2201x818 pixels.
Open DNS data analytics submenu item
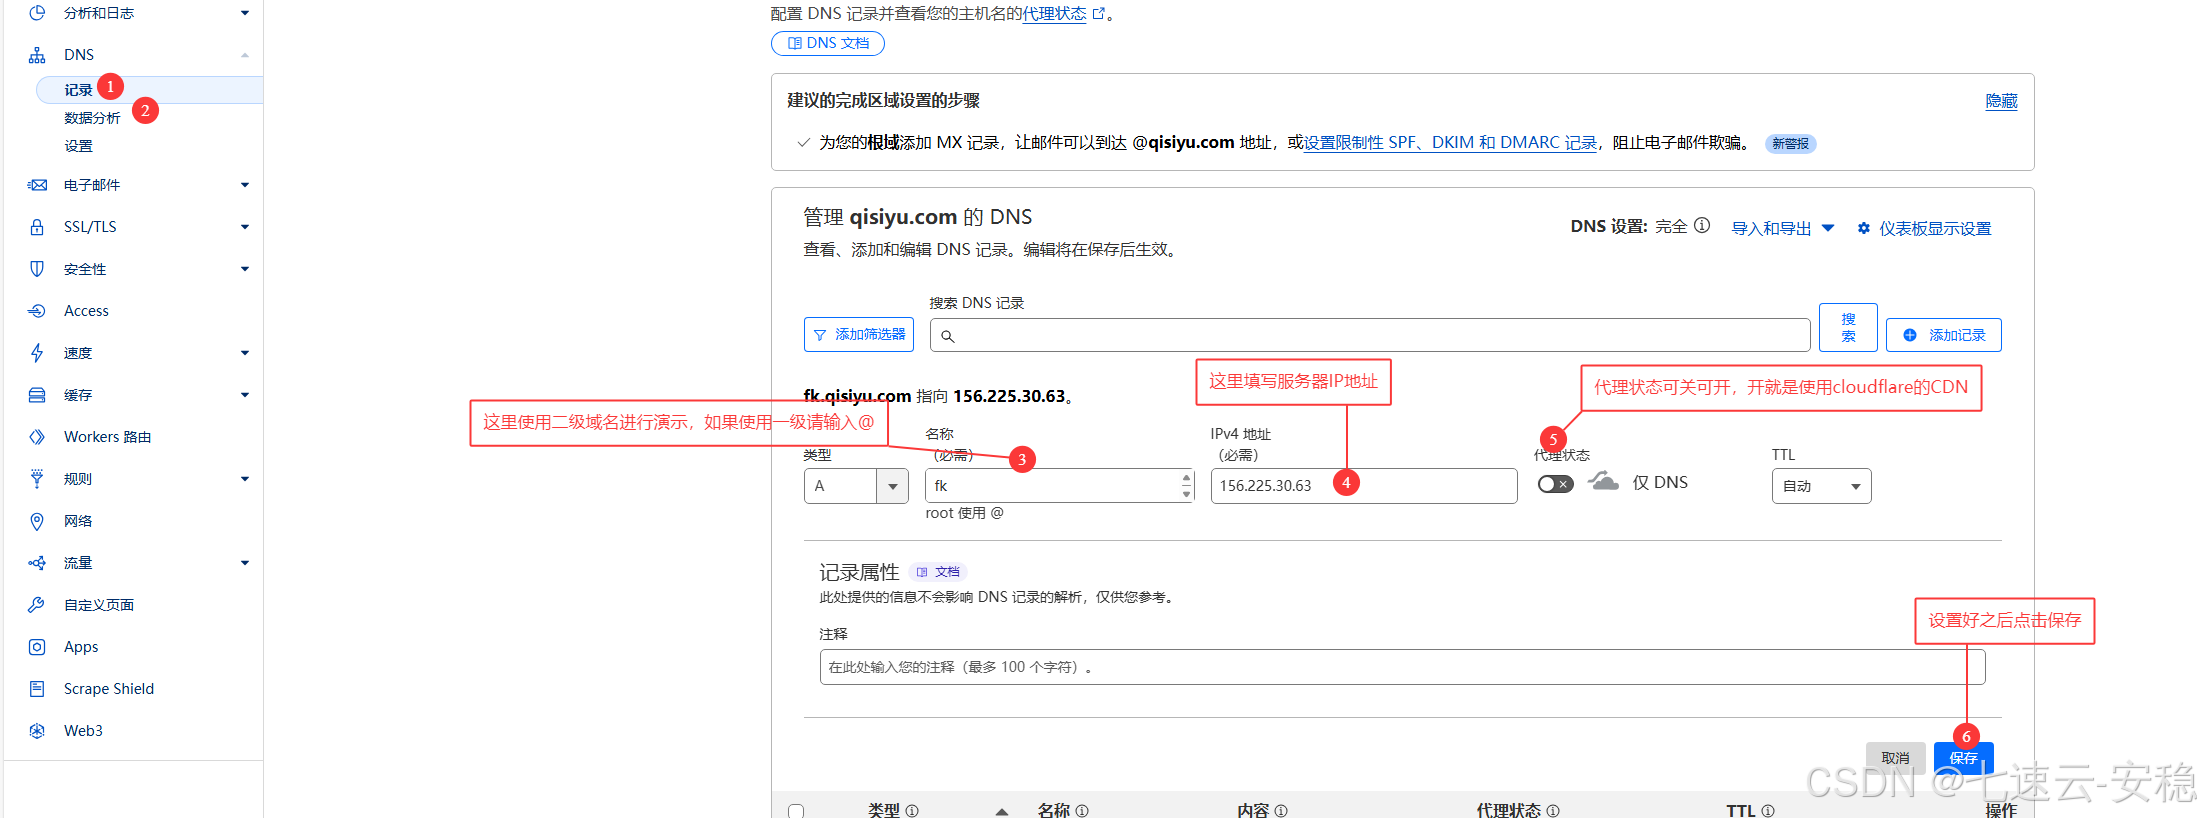coord(92,118)
